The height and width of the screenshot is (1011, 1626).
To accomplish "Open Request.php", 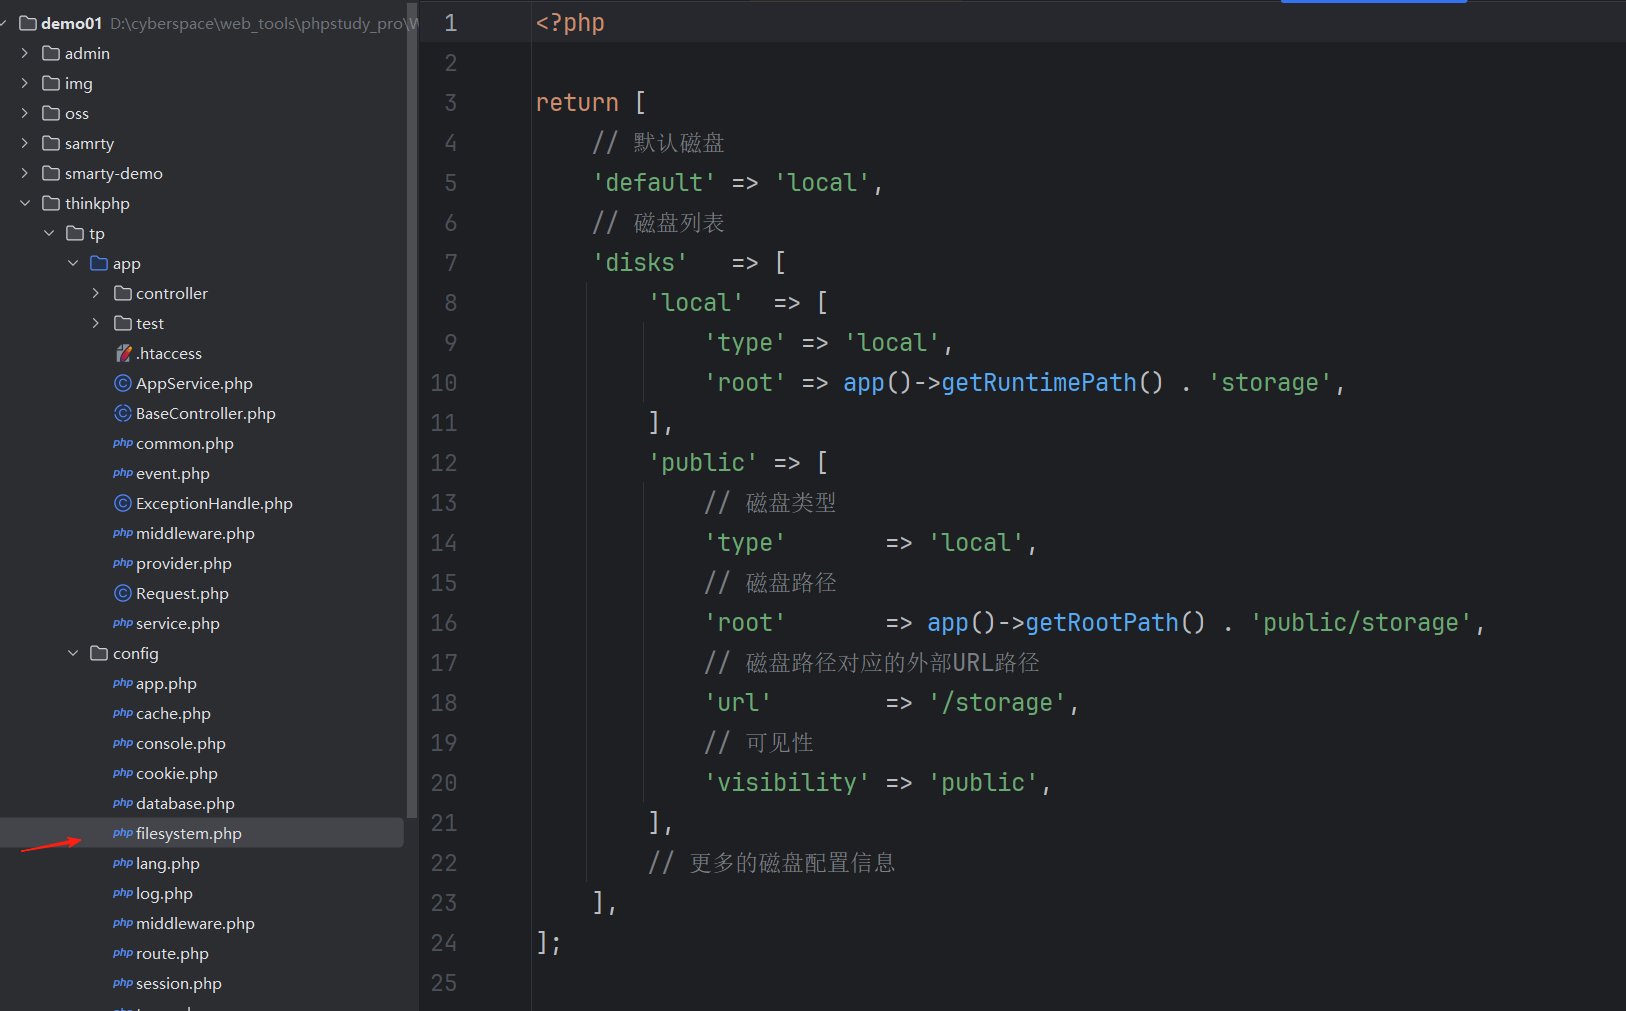I will (x=182, y=593).
